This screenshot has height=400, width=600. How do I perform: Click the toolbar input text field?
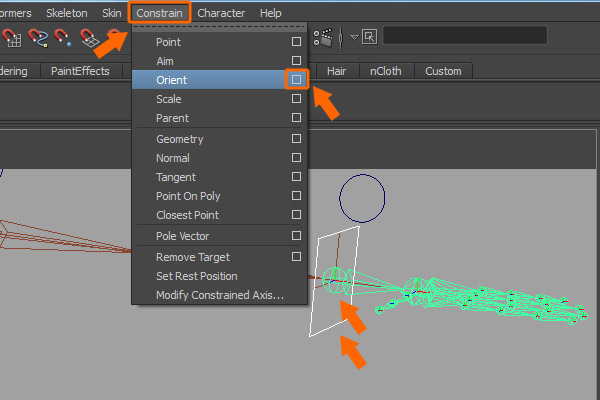click(465, 35)
